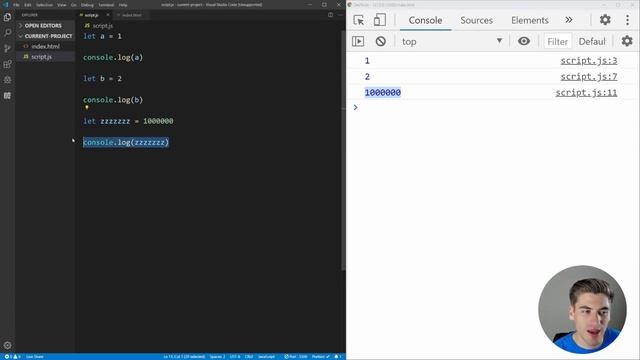Open the Debug menu
The image size is (640, 360).
(87, 5)
